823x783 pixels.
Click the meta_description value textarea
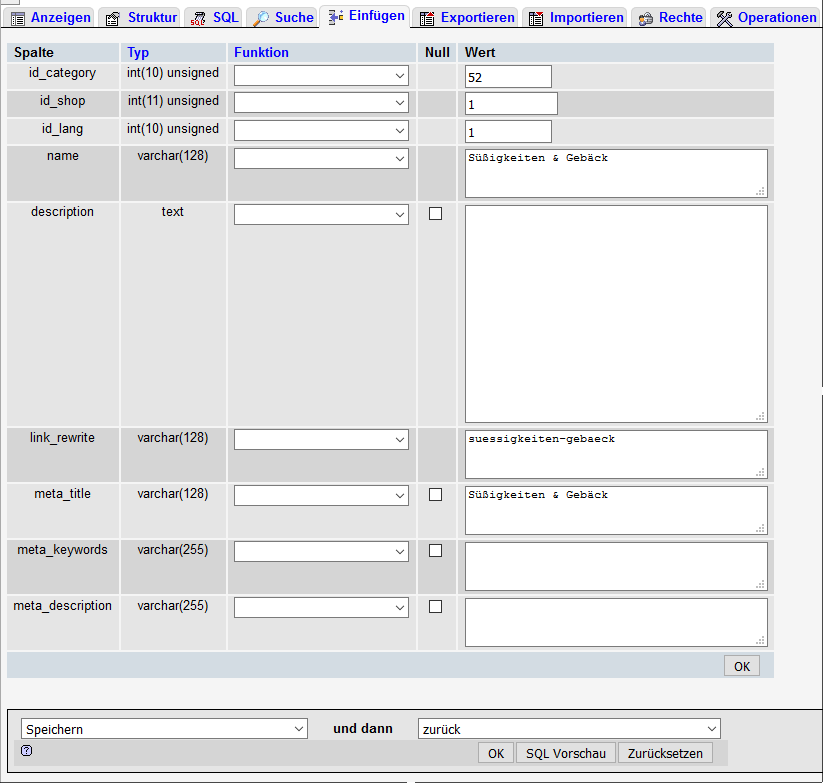[616, 622]
